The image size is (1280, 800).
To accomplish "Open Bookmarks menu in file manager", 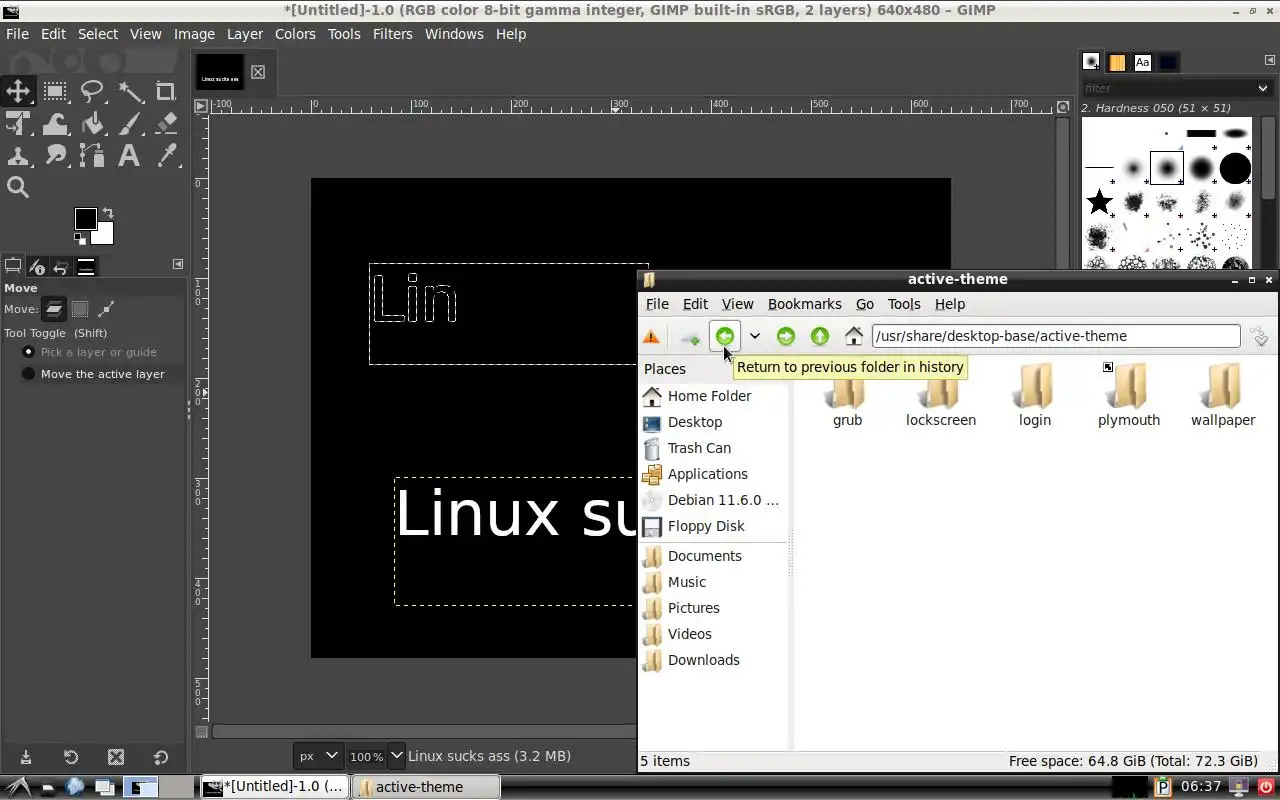I will tap(804, 304).
